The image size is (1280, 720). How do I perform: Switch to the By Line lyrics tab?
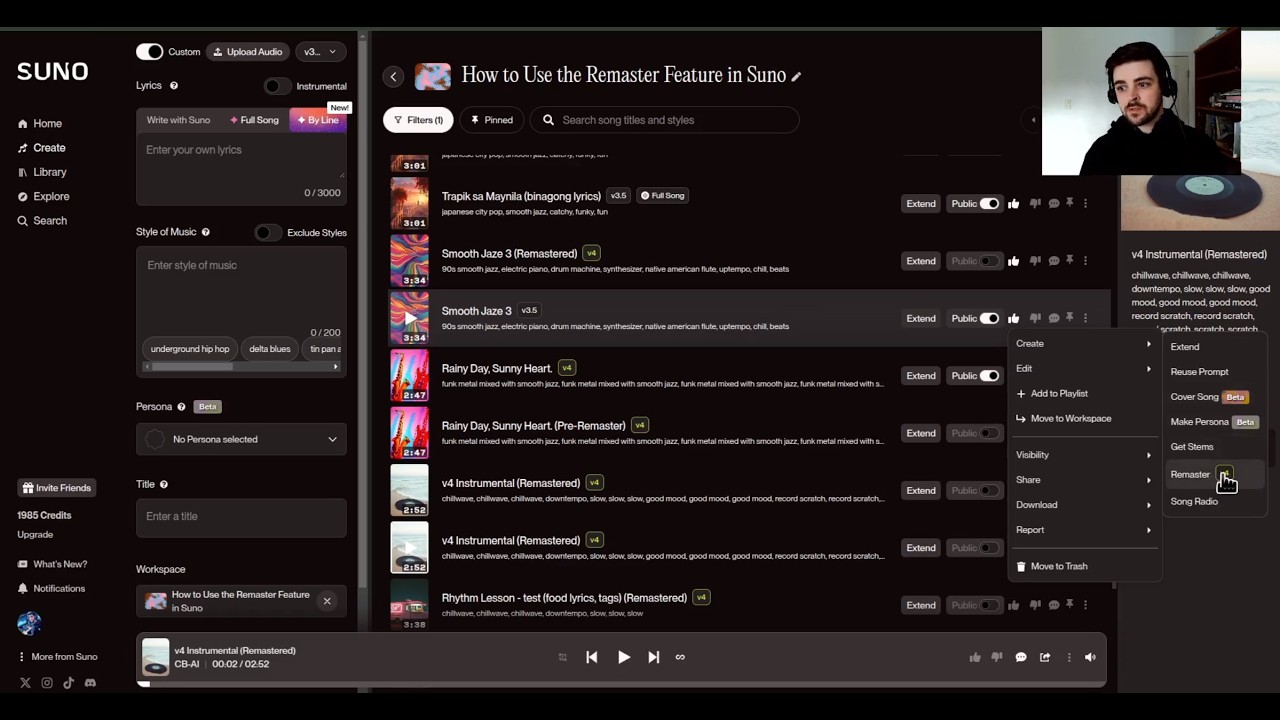click(x=318, y=120)
